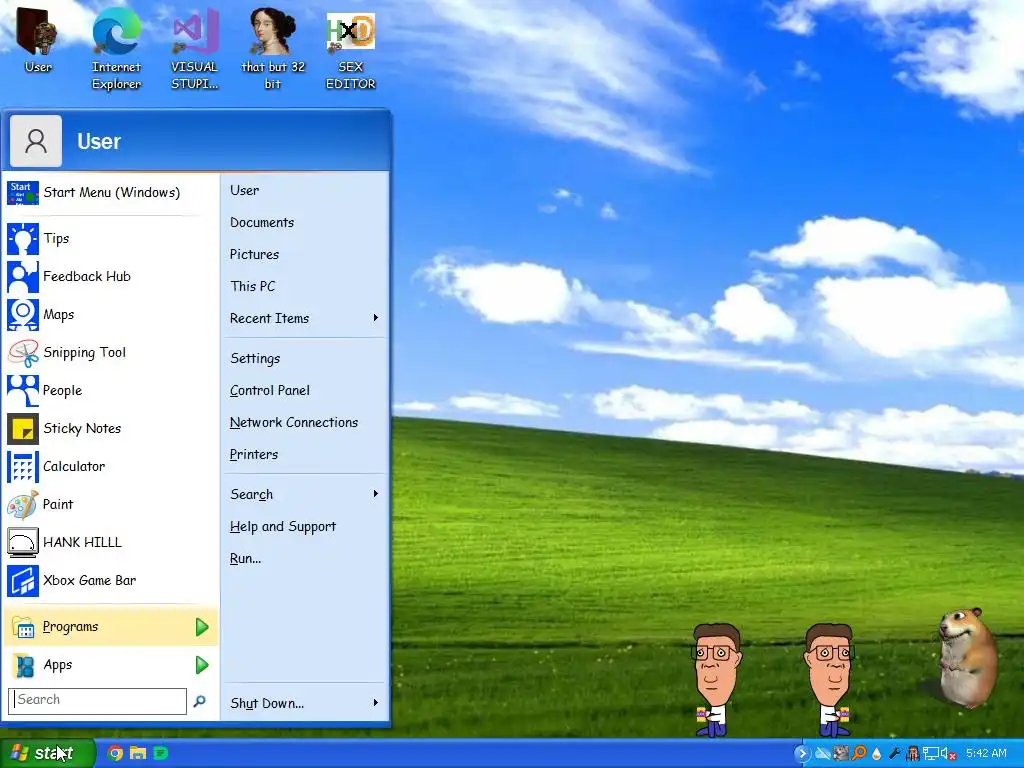Launch the HxD hex editor desktop shortcut
1024x768 pixels.
click(x=351, y=49)
